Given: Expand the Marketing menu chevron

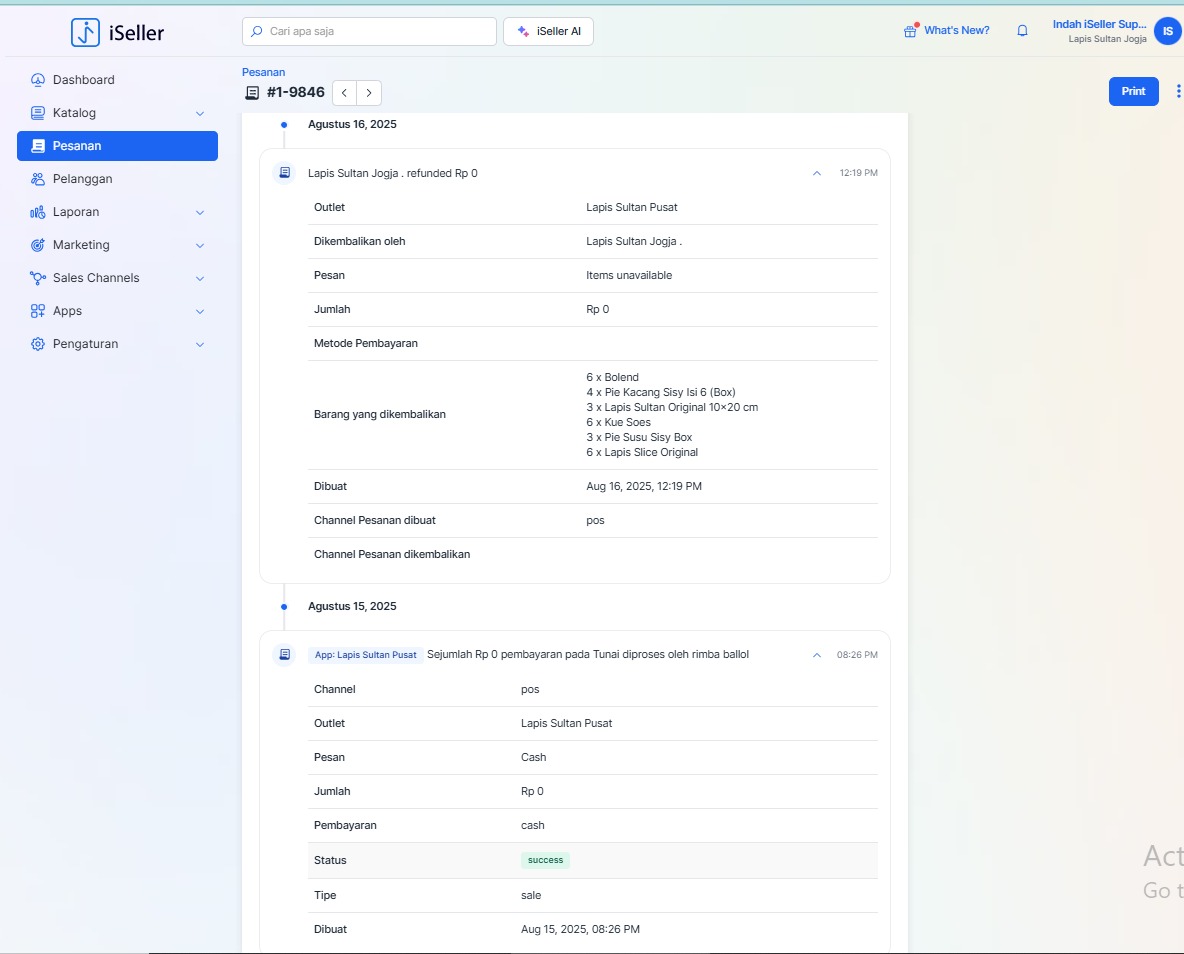Looking at the screenshot, I should click(x=200, y=245).
